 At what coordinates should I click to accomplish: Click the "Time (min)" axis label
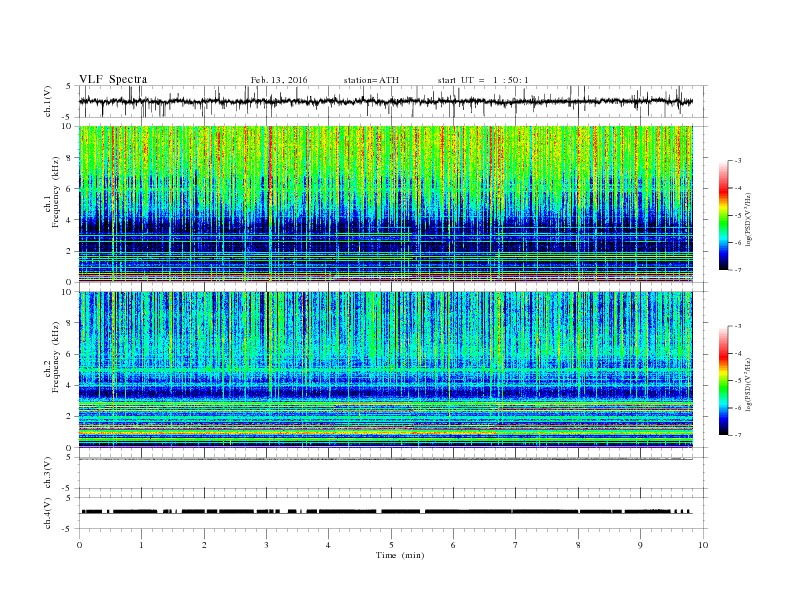(400, 555)
